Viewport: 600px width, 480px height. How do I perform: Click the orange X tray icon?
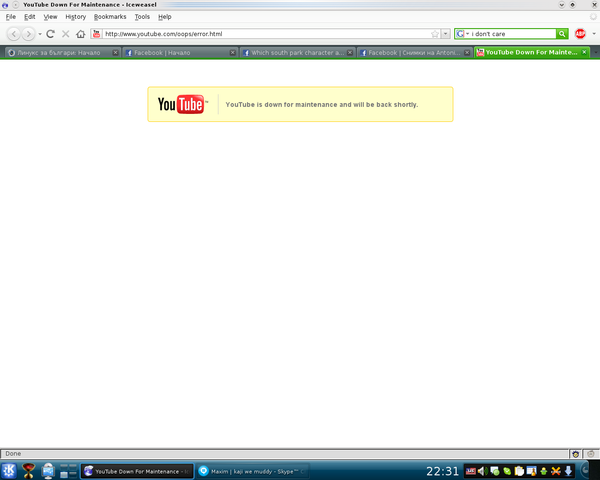click(x=556, y=471)
